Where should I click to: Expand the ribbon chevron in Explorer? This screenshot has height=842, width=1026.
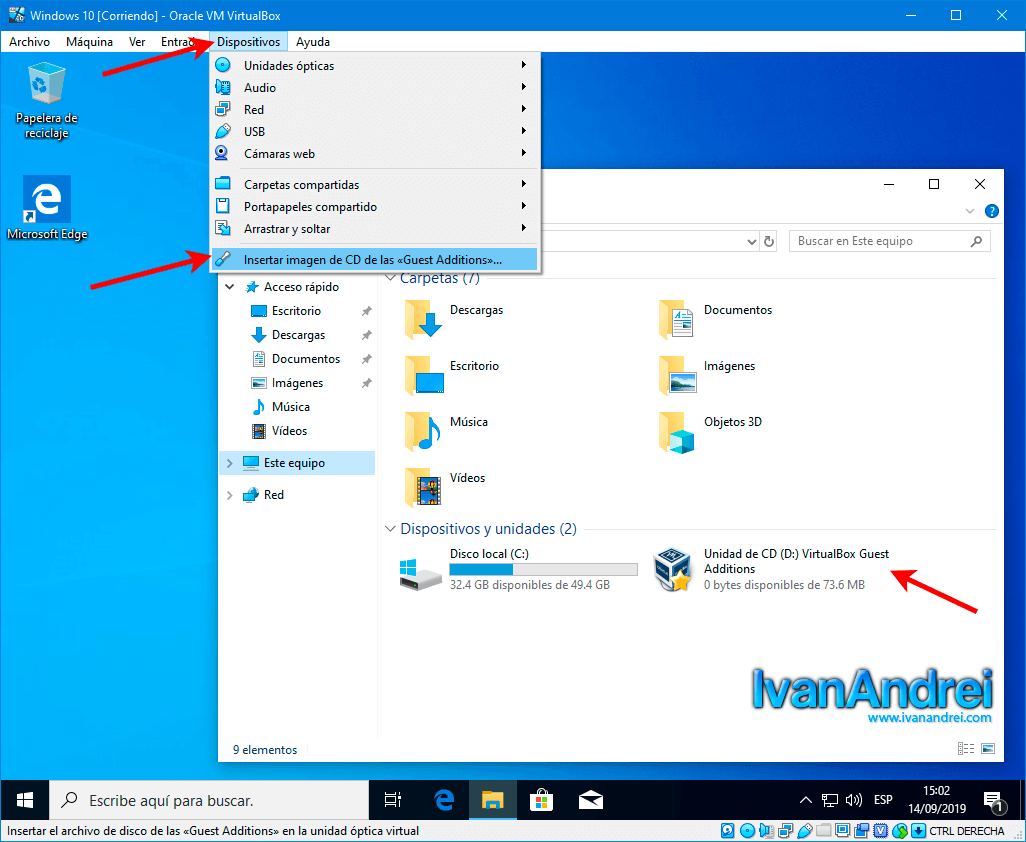970,211
